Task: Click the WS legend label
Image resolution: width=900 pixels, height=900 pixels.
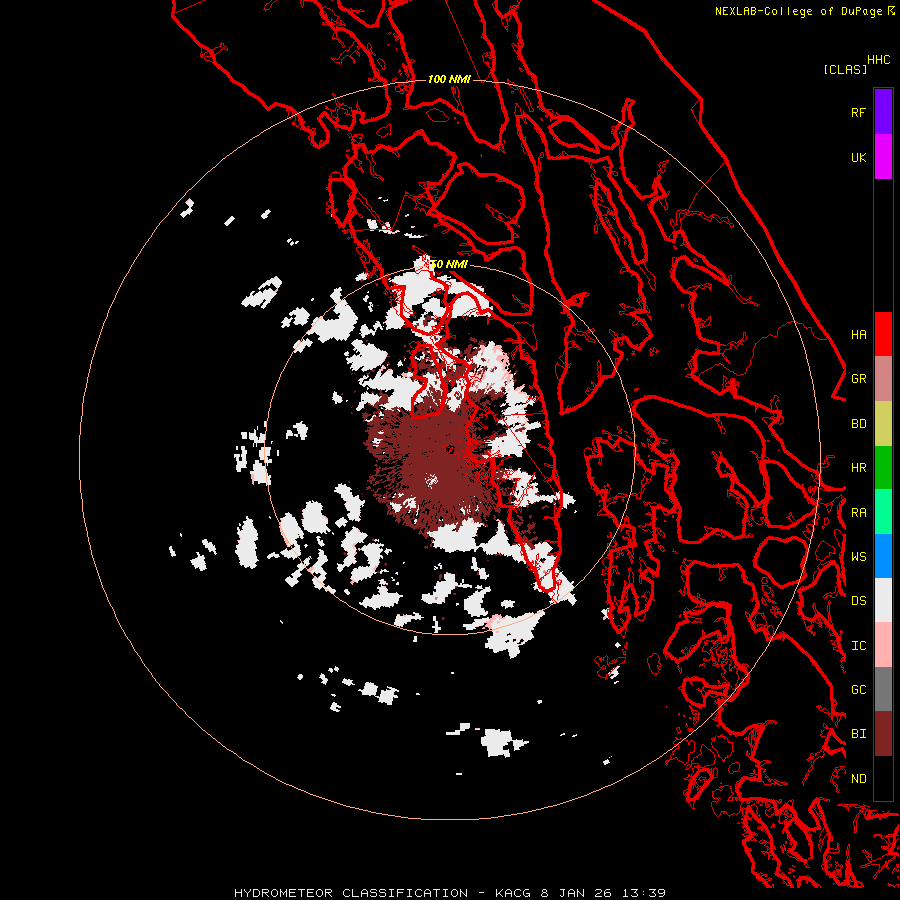Action: (858, 557)
